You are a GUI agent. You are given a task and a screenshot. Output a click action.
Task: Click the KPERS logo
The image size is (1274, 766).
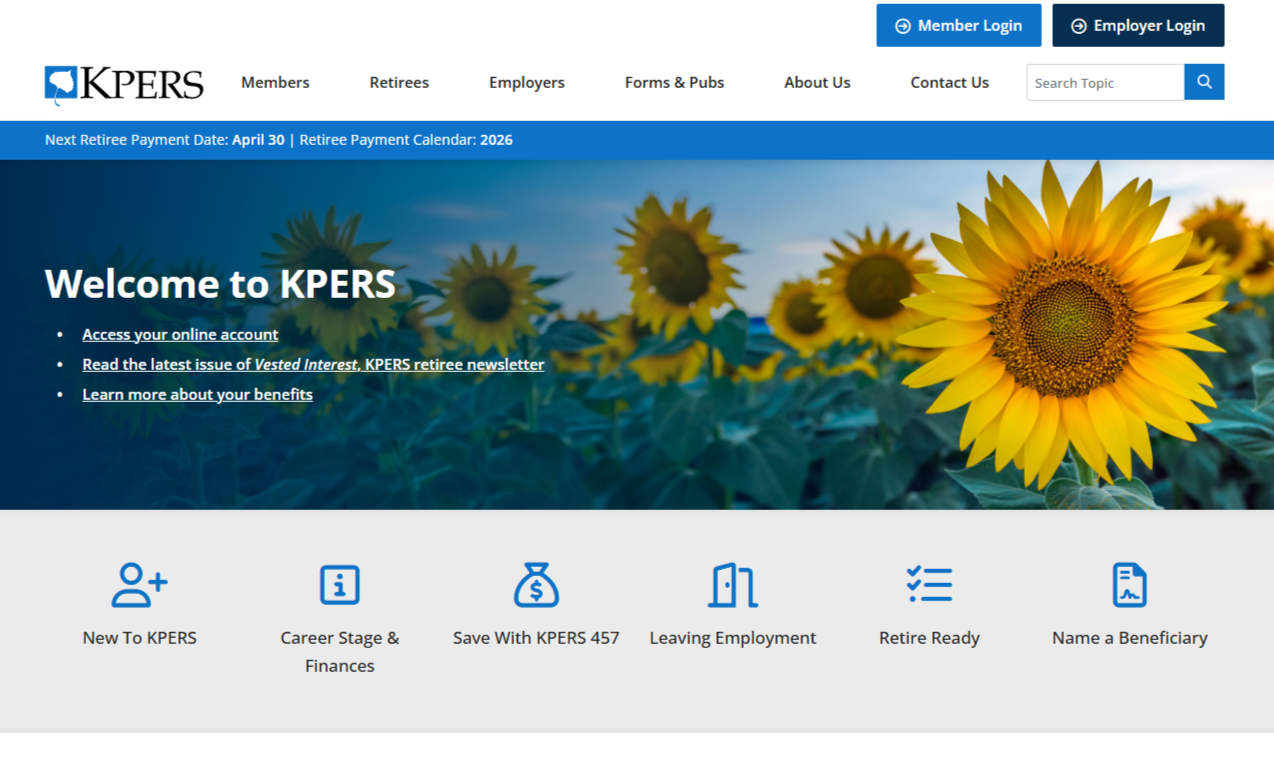click(124, 85)
